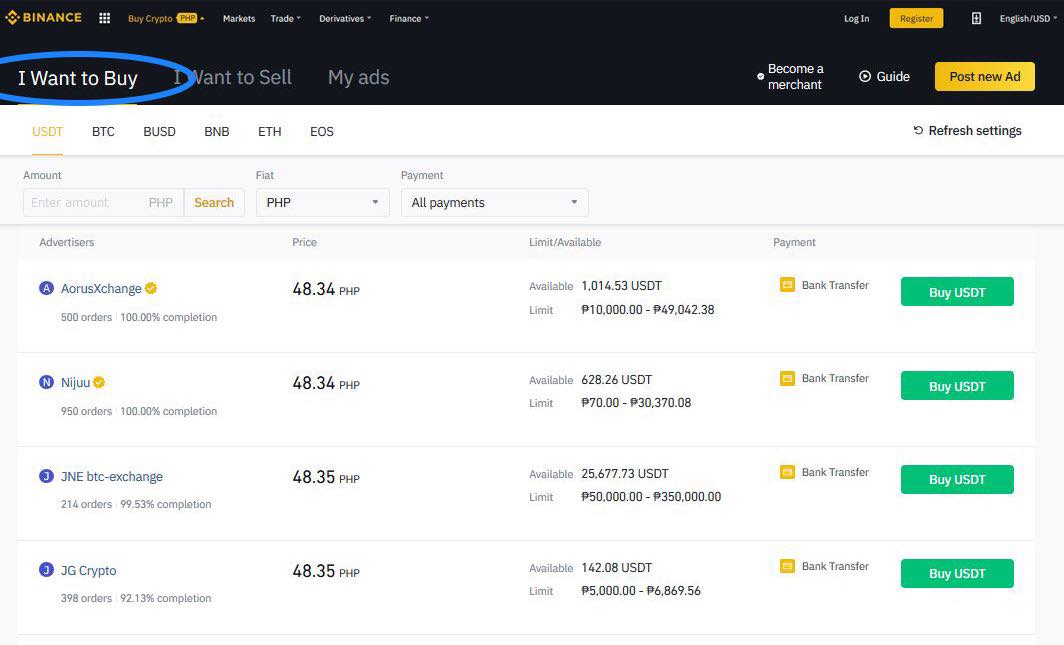Click the AorusXchange avatar icon
The width and height of the screenshot is (1064, 645).
point(46,288)
